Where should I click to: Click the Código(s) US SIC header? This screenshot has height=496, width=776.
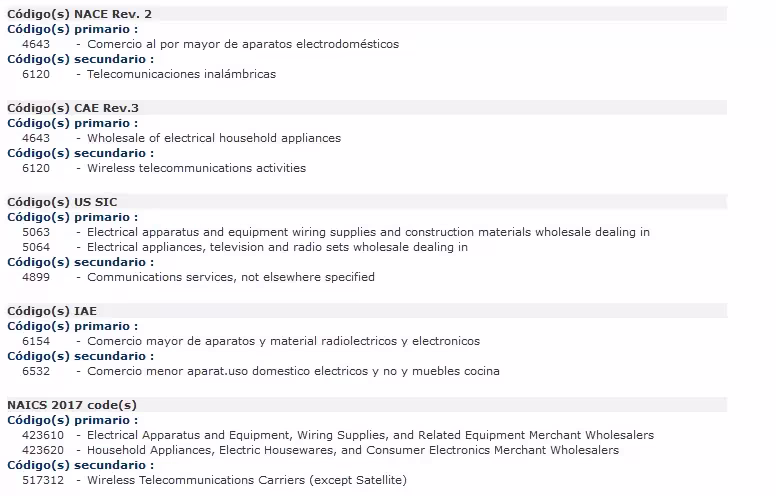pos(62,202)
